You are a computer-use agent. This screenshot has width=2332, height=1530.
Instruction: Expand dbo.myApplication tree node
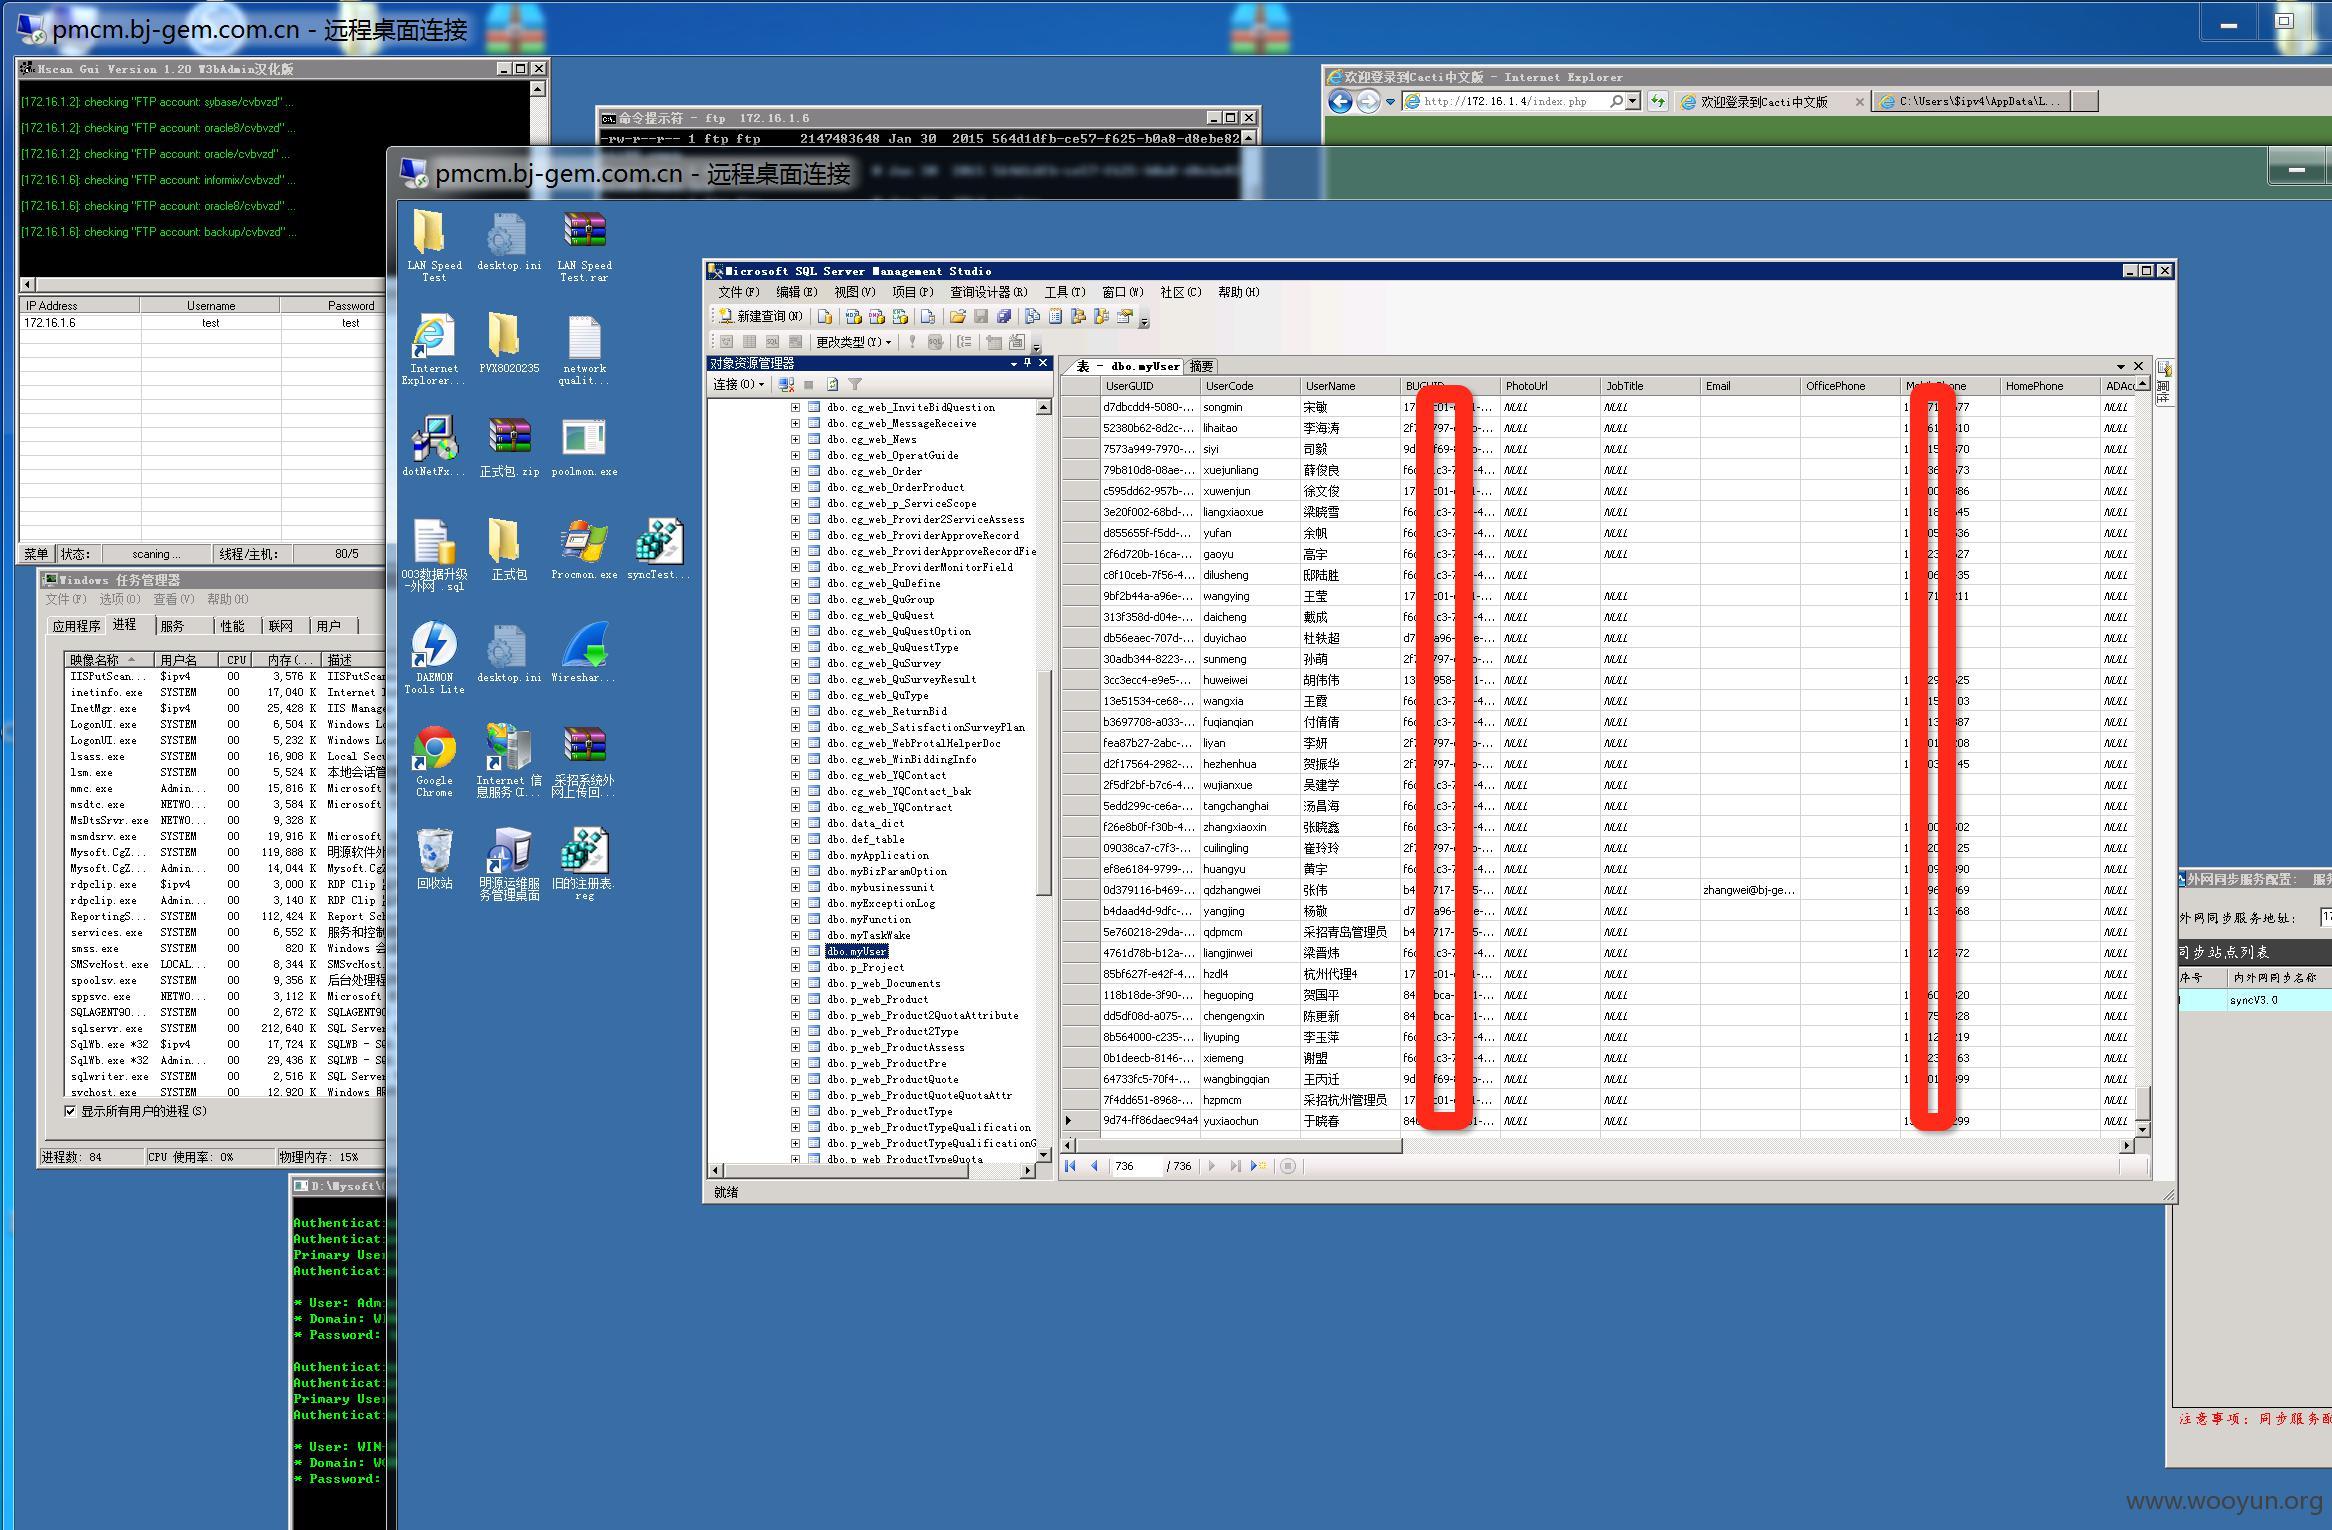(795, 855)
